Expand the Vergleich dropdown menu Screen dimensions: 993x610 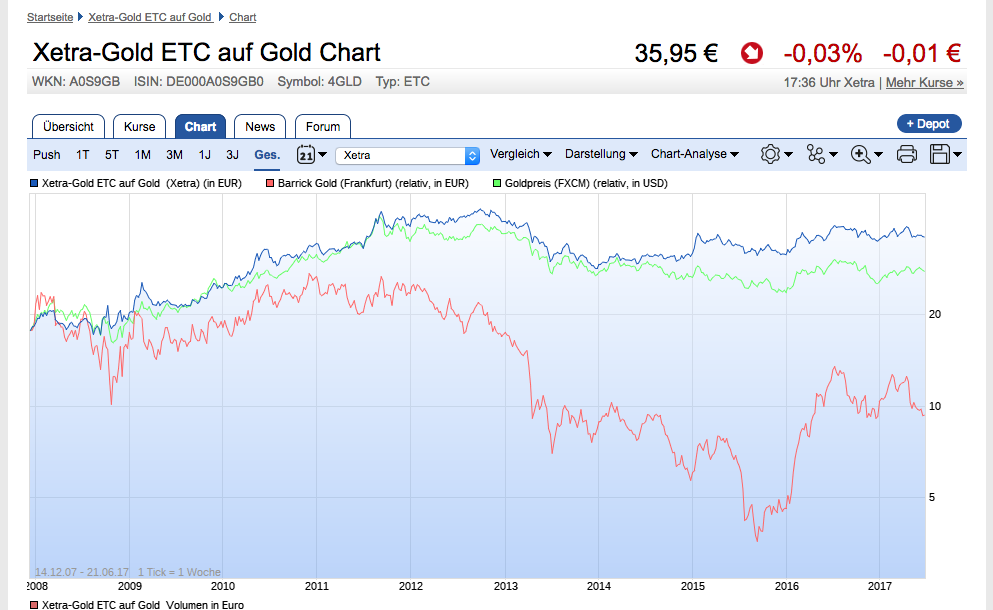pyautogui.click(x=520, y=154)
